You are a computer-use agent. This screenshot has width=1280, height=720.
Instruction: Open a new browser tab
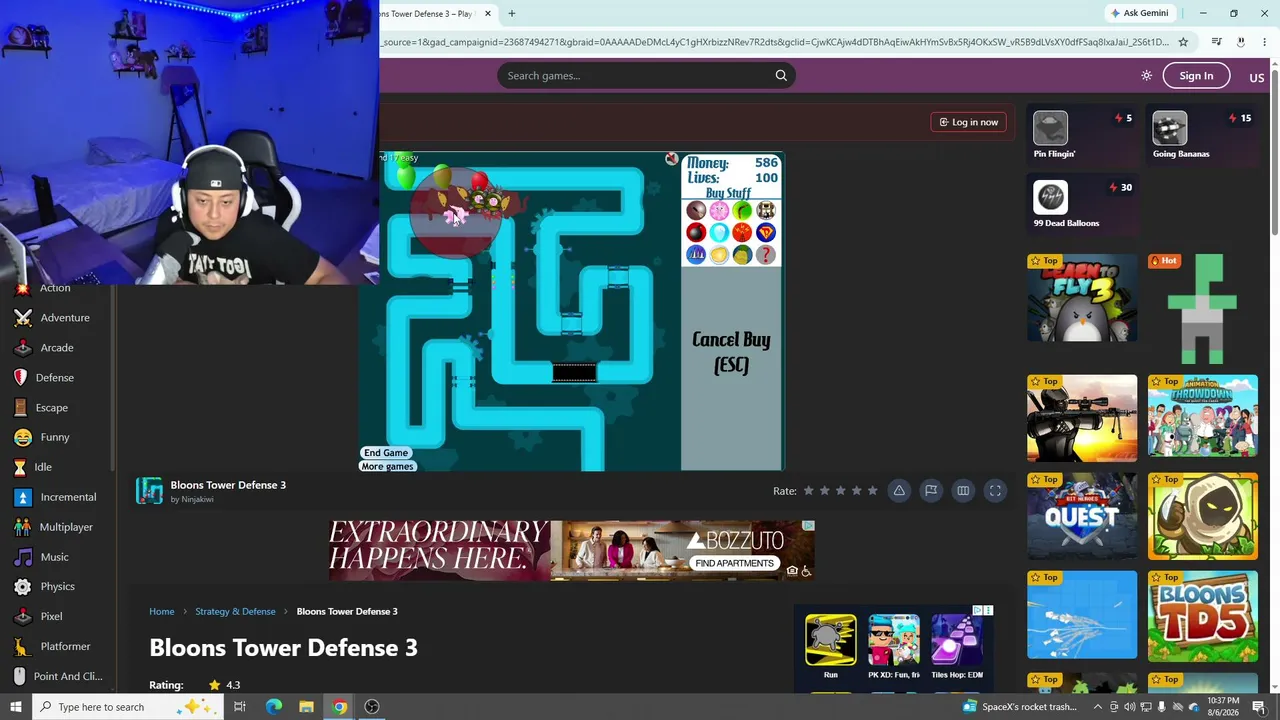point(512,14)
